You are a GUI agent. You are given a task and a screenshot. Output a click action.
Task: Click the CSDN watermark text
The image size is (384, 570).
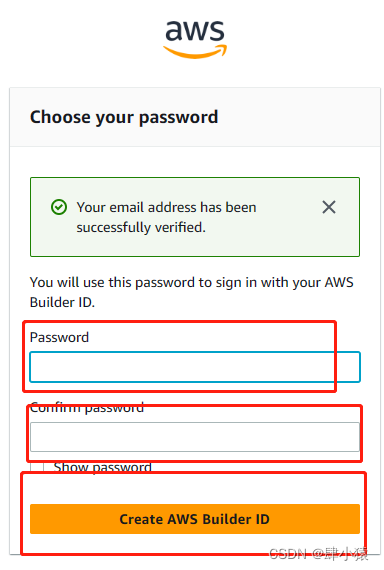(x=319, y=554)
